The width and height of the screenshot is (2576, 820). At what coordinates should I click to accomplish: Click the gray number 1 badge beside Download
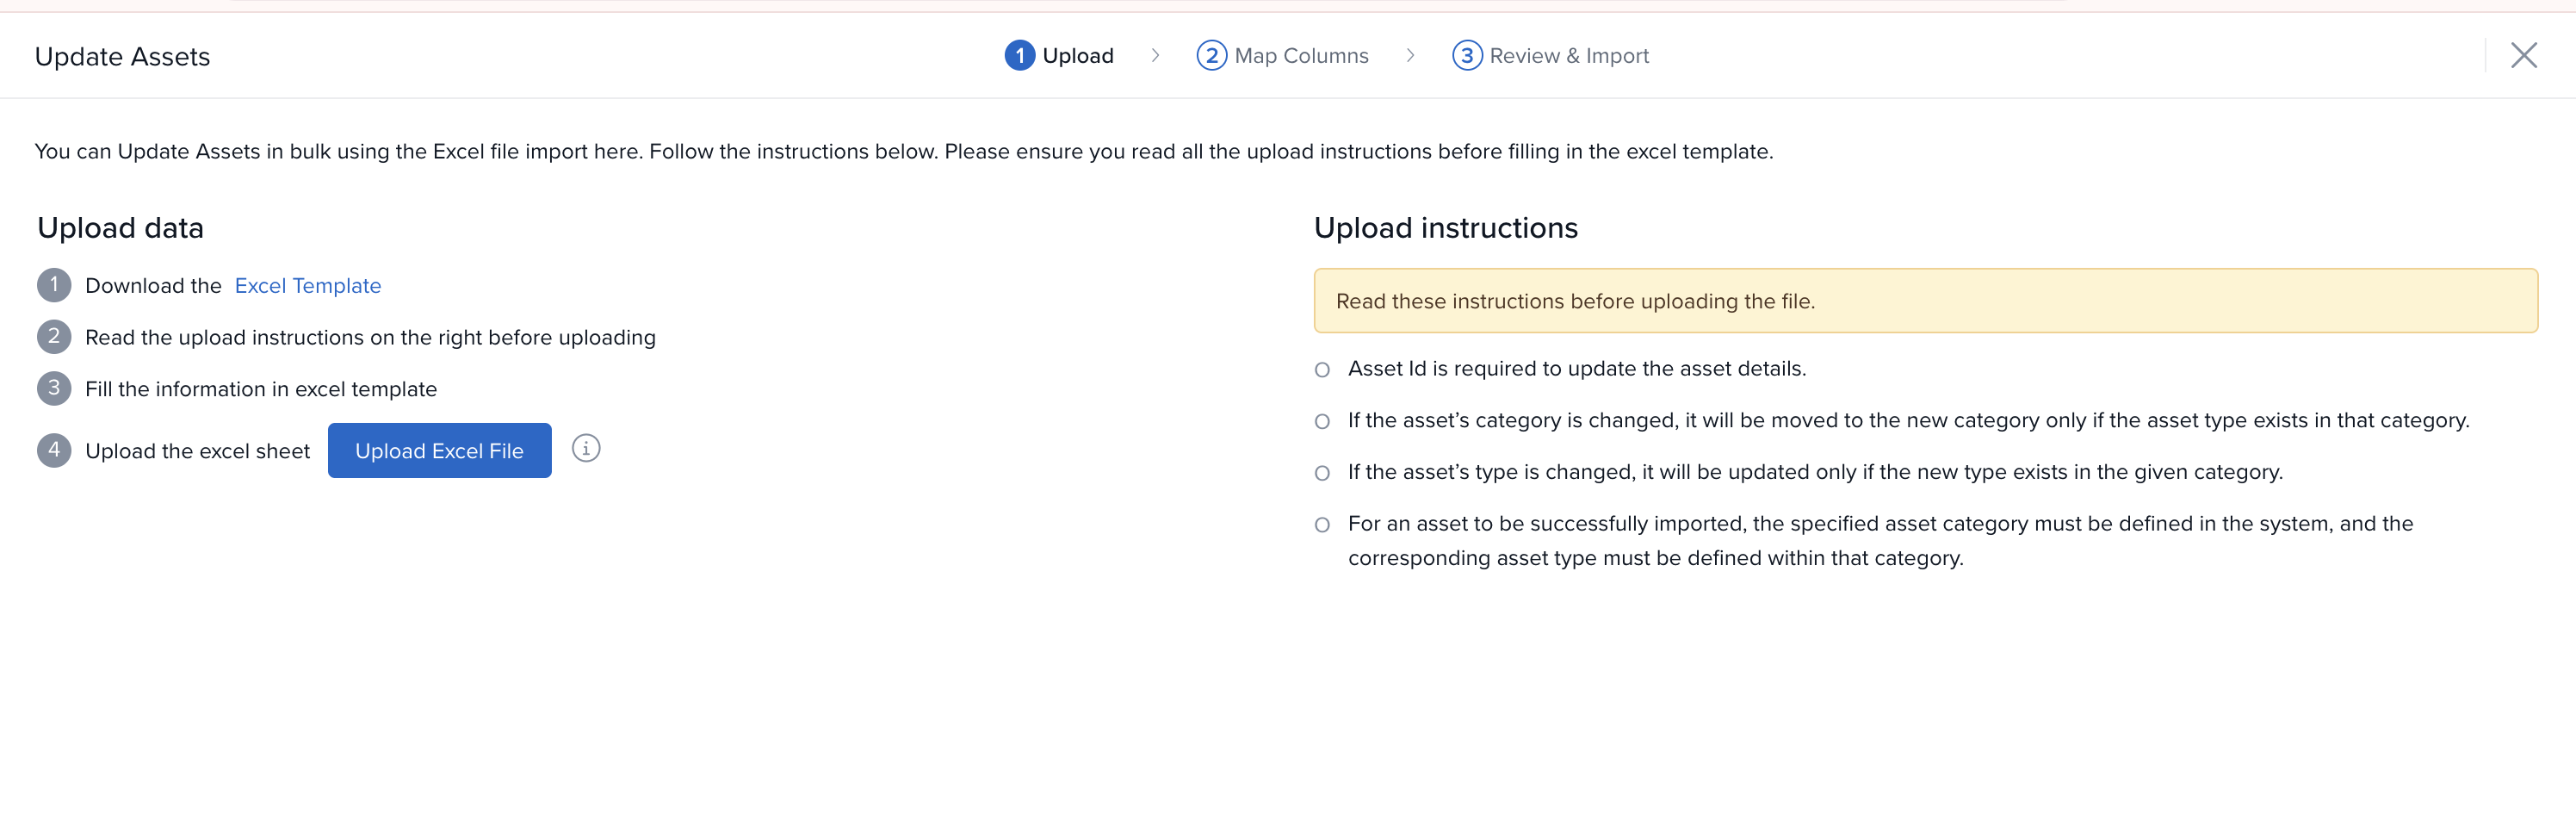click(54, 285)
